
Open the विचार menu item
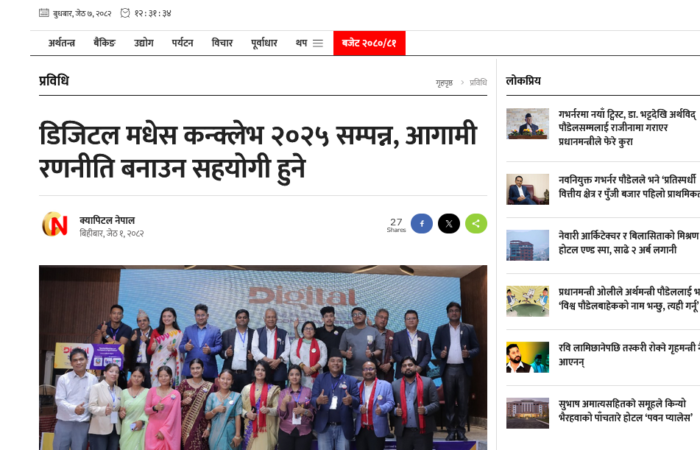222,43
